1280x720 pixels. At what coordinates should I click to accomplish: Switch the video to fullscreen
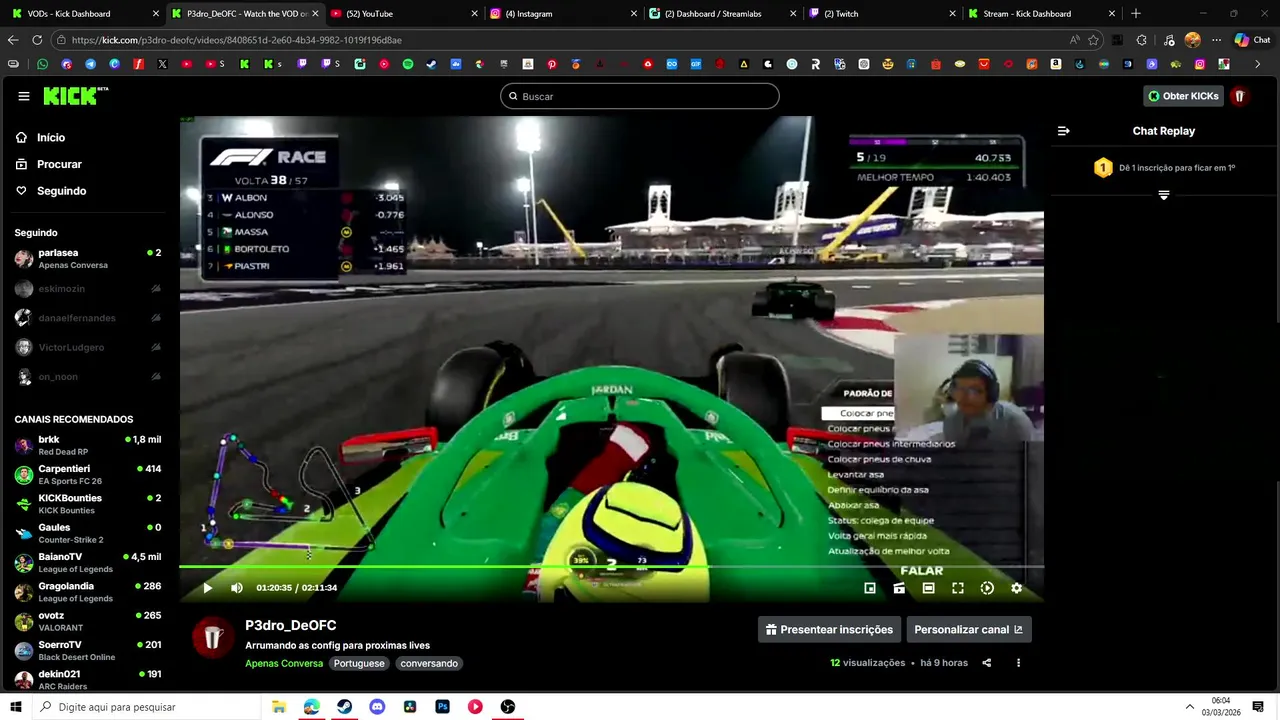tap(958, 588)
